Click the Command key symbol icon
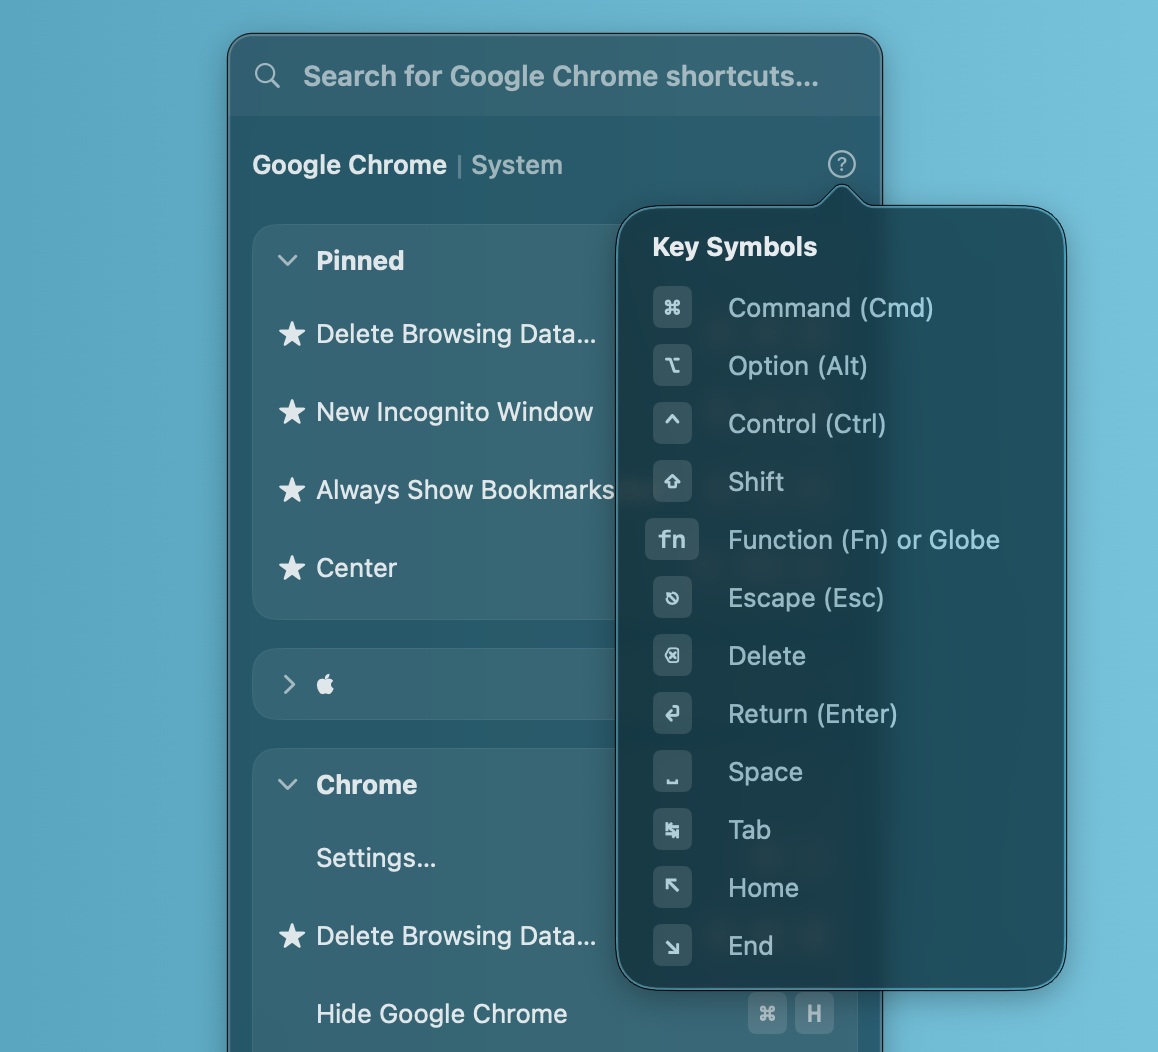Viewport: 1158px width, 1052px height. [x=672, y=308]
